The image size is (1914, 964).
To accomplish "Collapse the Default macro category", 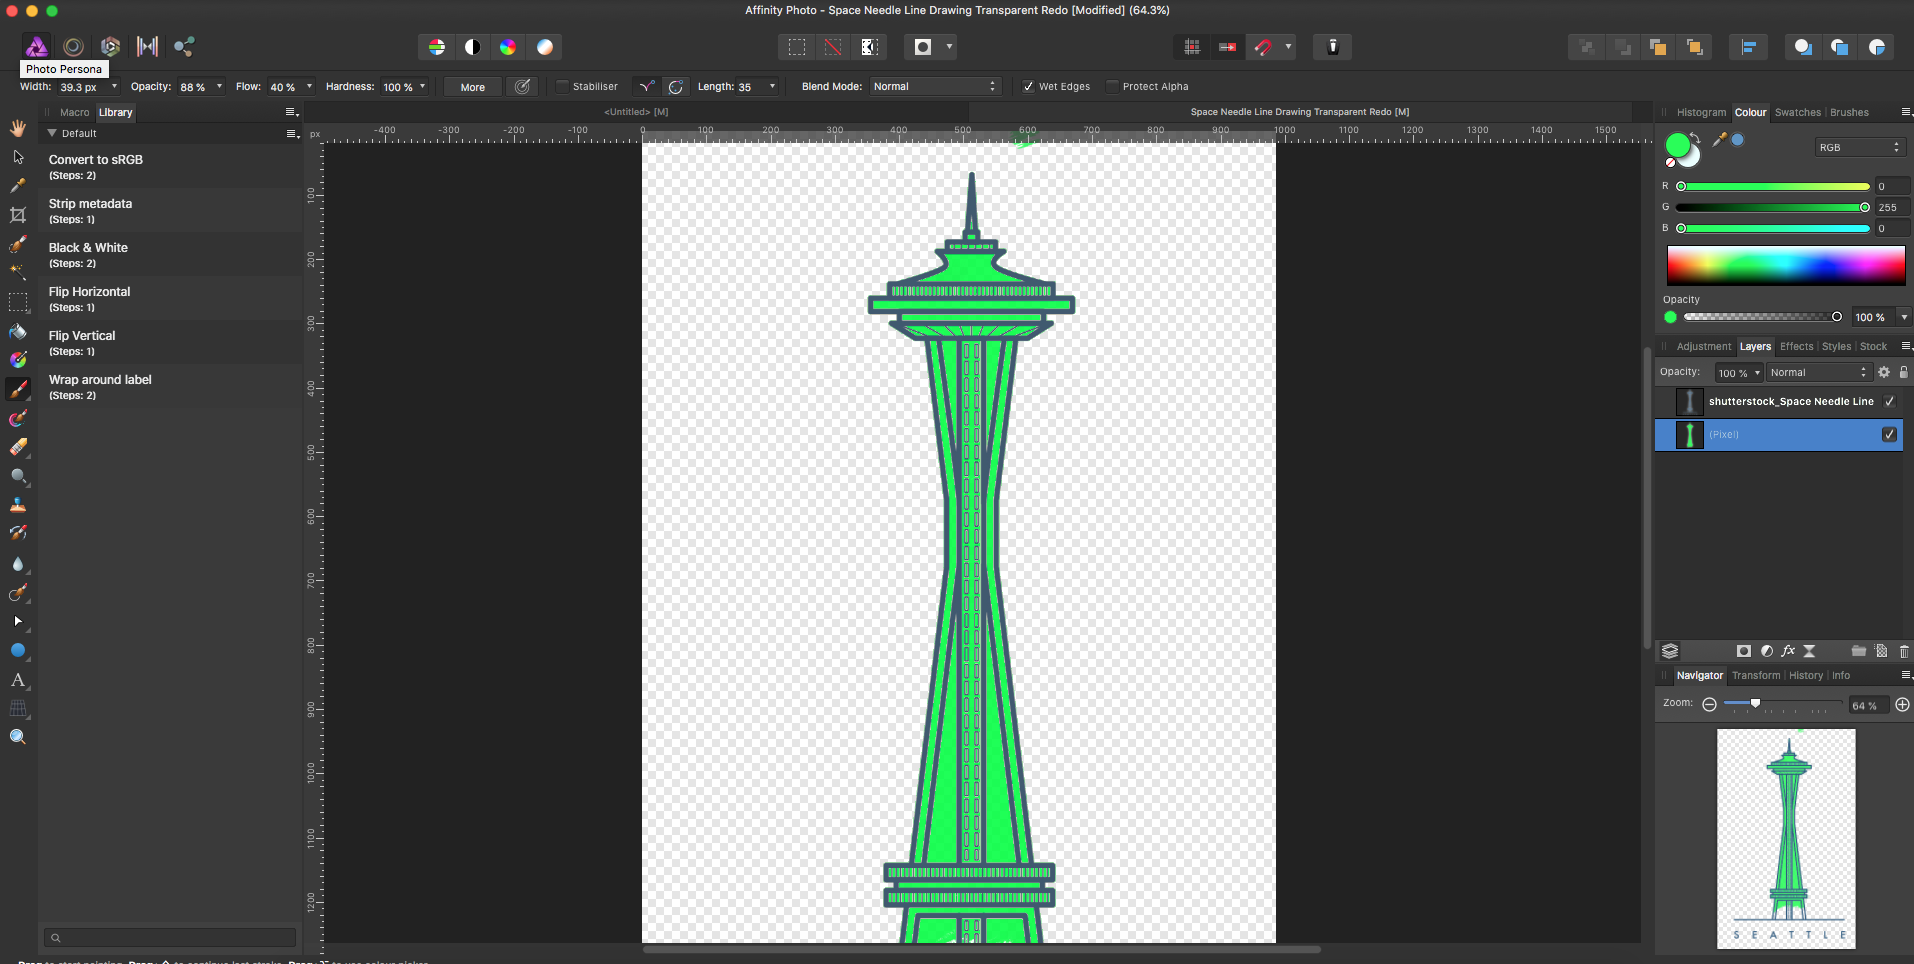I will [52, 133].
